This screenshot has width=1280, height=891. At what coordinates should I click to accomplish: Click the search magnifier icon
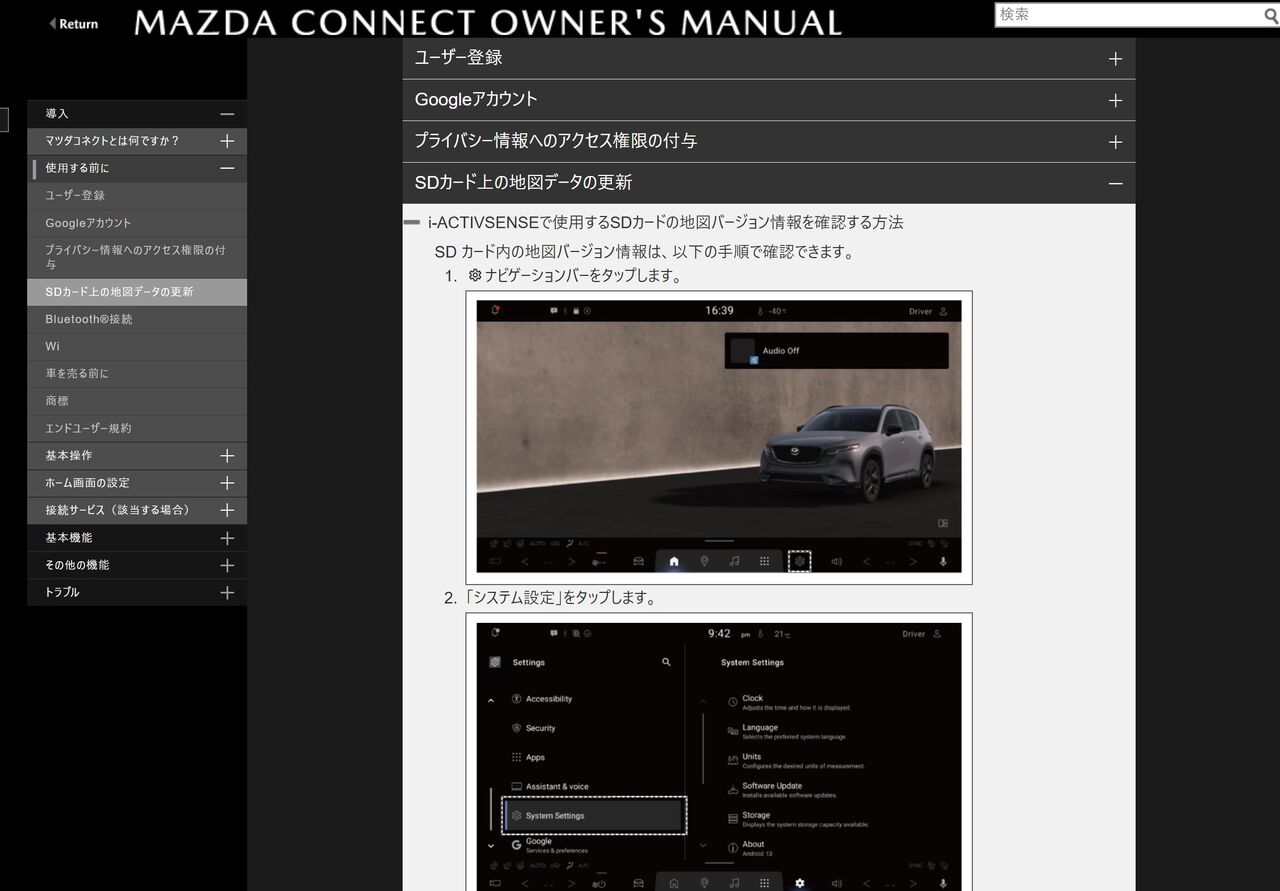click(x=1271, y=15)
